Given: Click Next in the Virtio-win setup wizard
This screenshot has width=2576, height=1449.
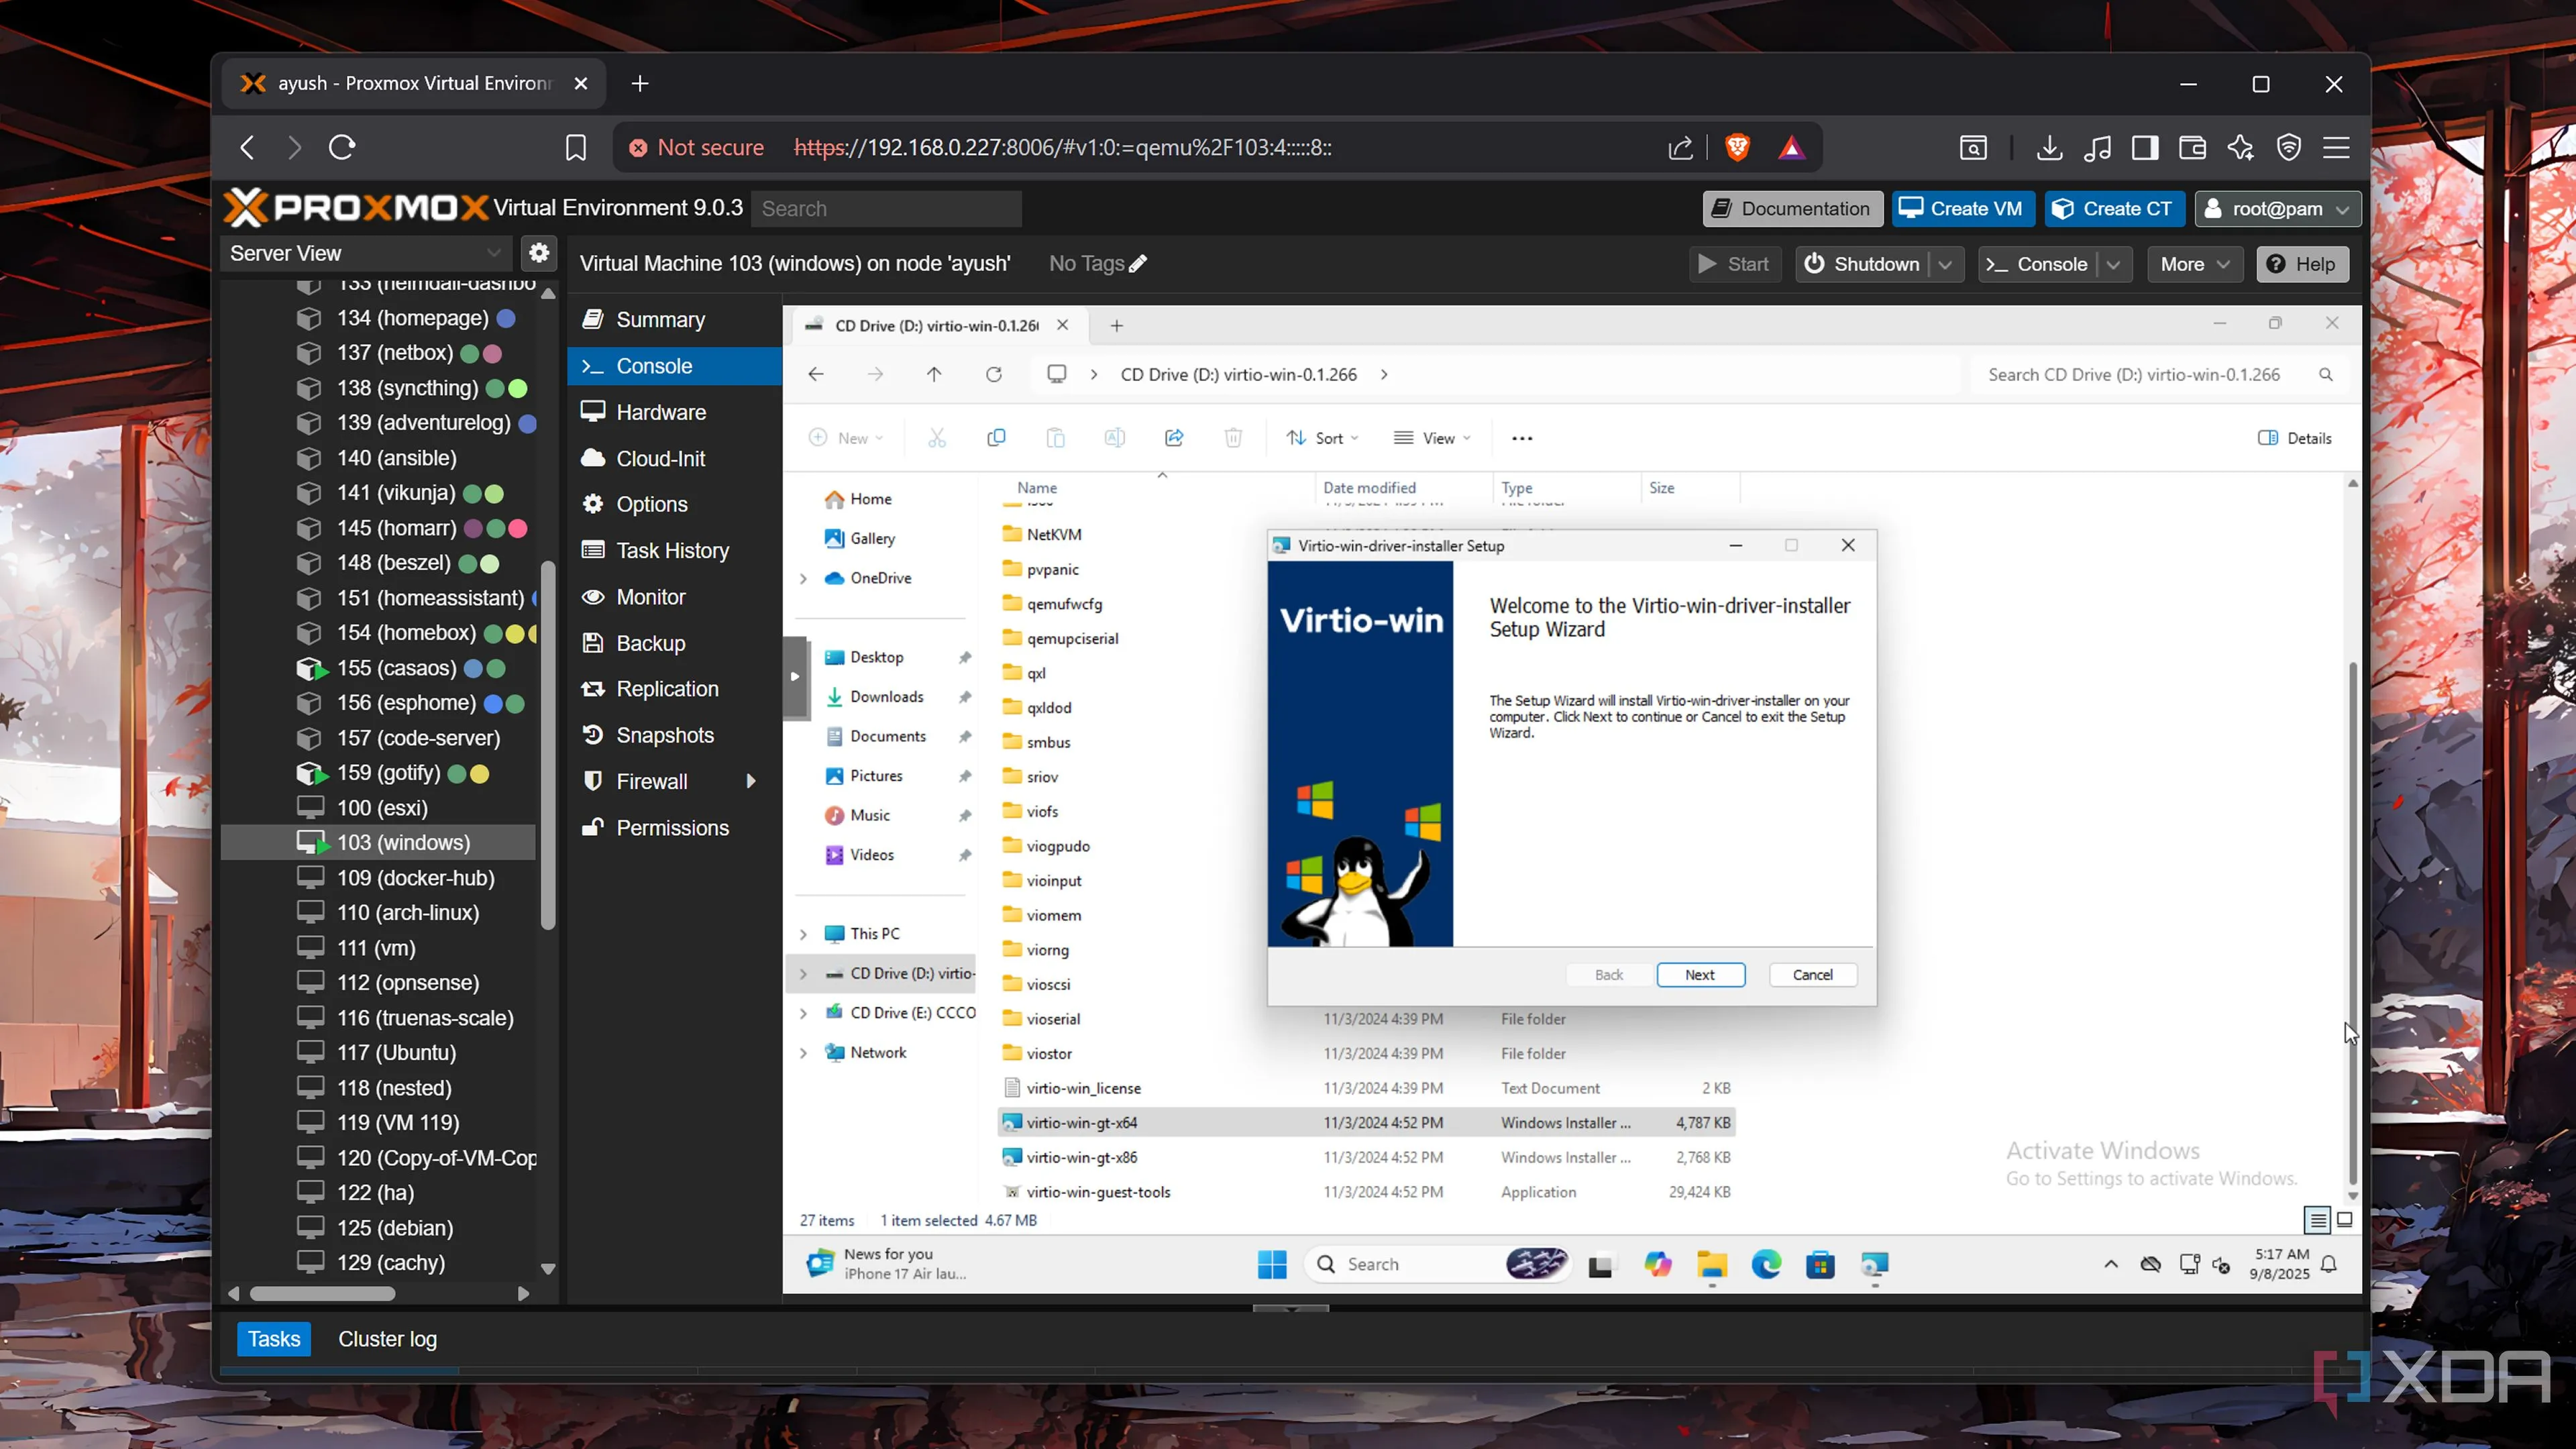Looking at the screenshot, I should pyautogui.click(x=1700, y=974).
